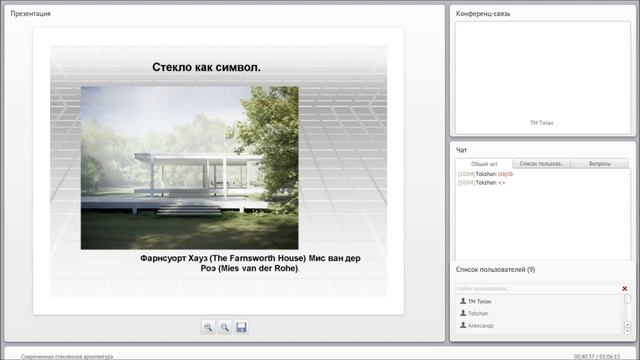Click the Чат panel title

coord(461,150)
